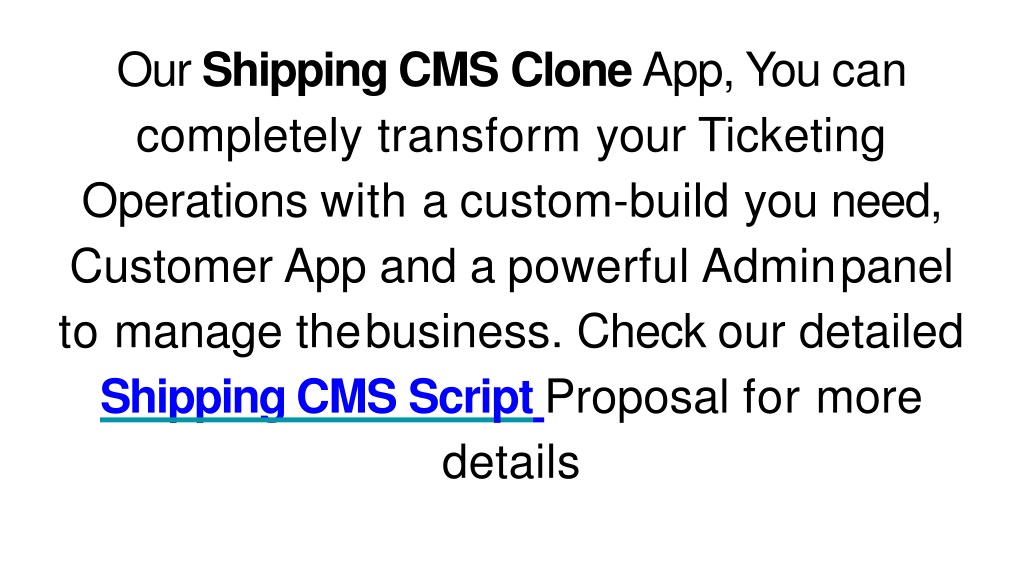The height and width of the screenshot is (576, 1024).
Task: Click the word details on last line
Action: [x=511, y=462]
